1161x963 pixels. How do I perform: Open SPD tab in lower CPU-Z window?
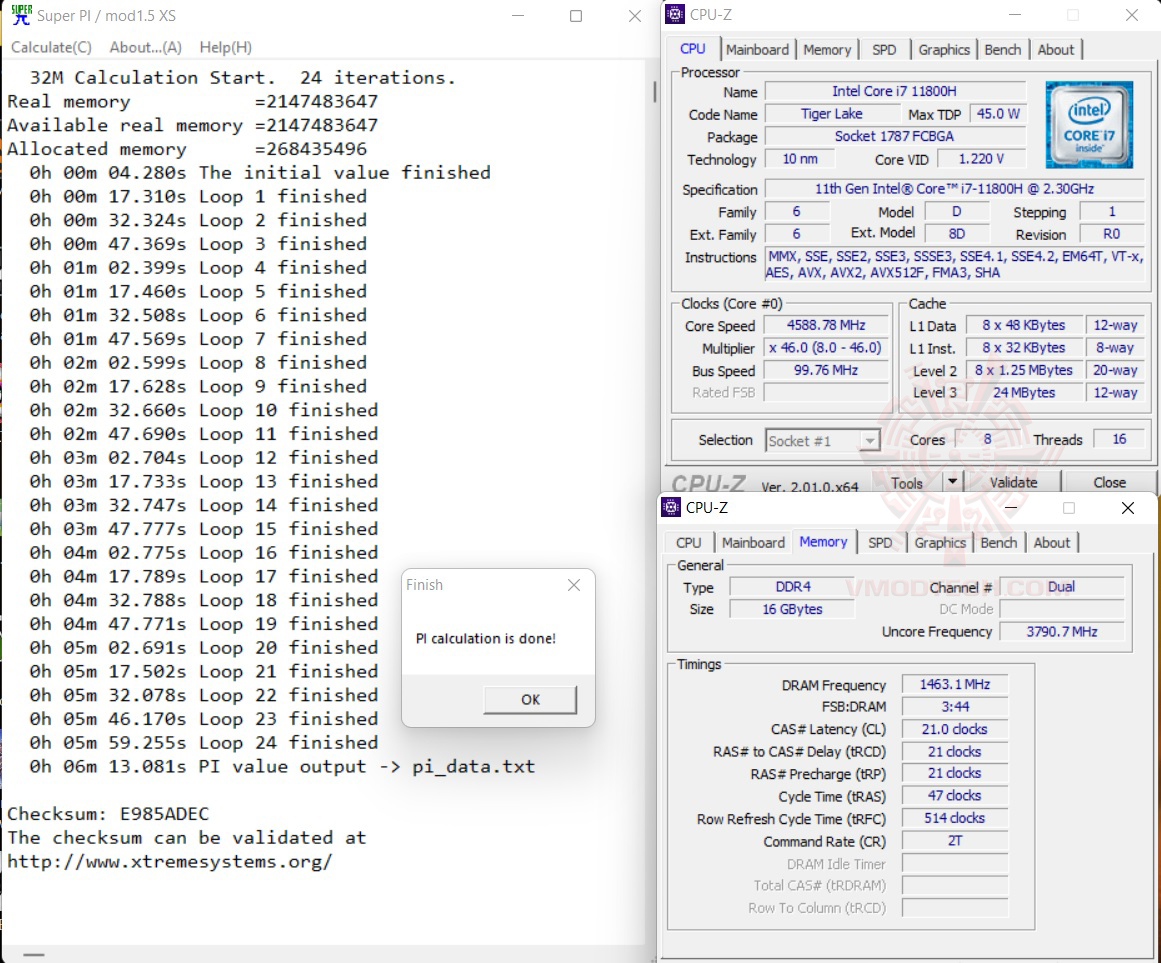click(x=880, y=543)
